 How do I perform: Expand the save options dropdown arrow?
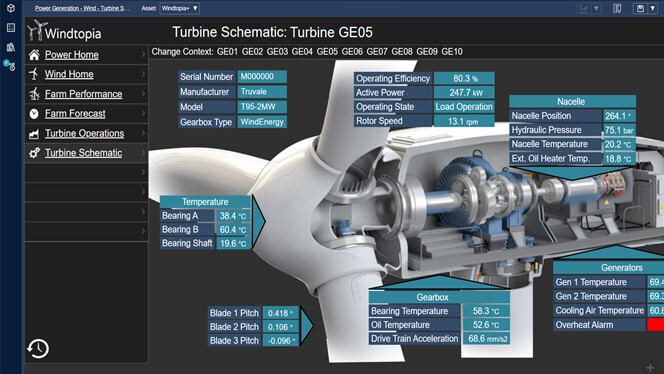point(653,8)
